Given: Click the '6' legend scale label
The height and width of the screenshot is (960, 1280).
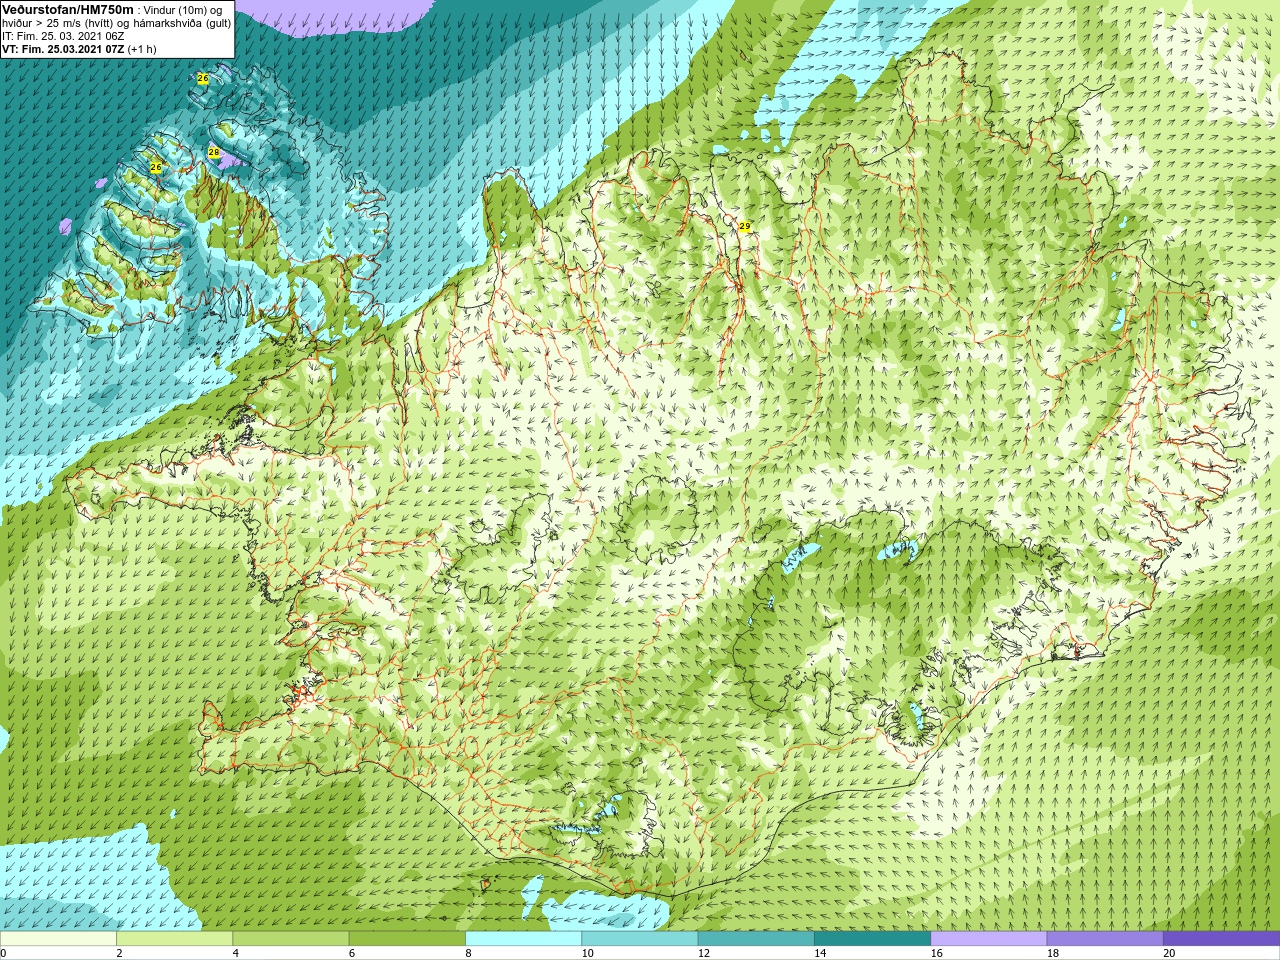Looking at the screenshot, I should coord(351,953).
